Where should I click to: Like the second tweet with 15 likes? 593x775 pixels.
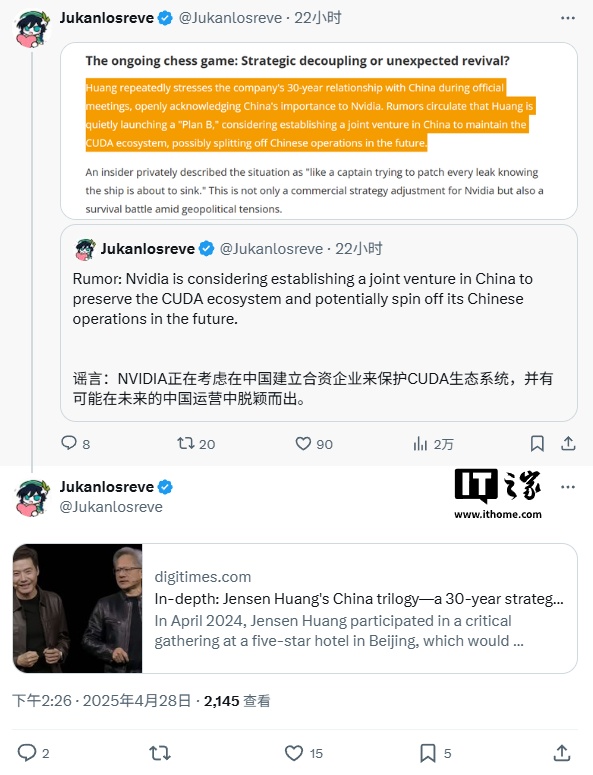point(303,753)
